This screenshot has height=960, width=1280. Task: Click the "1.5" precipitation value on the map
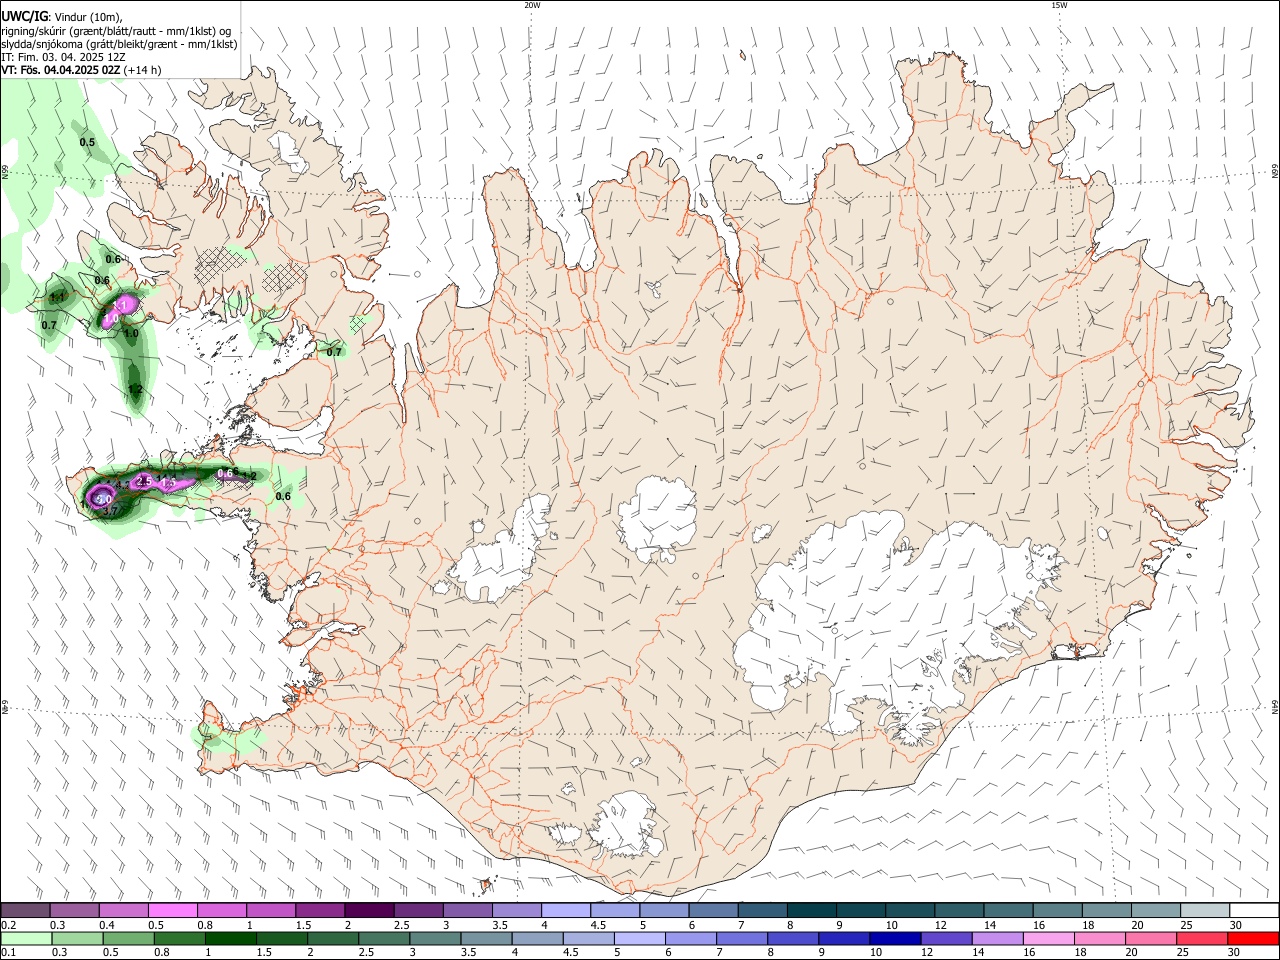[168, 483]
